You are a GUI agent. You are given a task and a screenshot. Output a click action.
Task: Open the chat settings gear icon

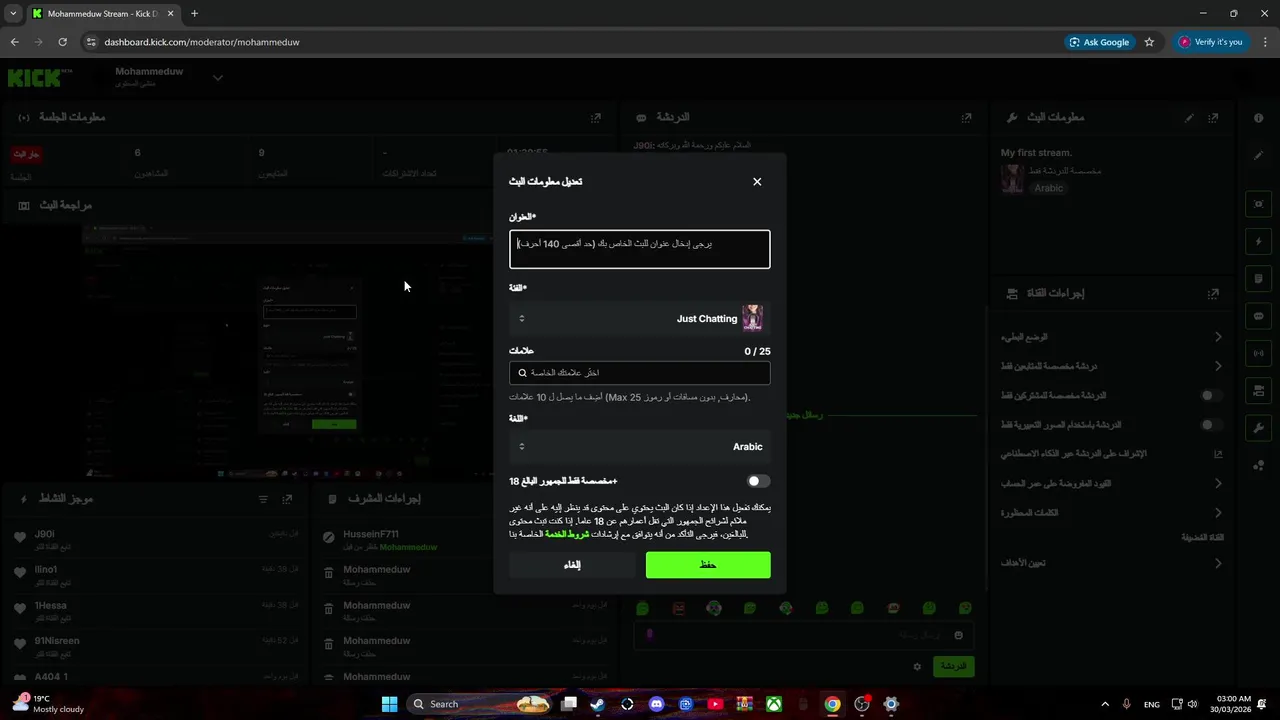[x=917, y=667]
